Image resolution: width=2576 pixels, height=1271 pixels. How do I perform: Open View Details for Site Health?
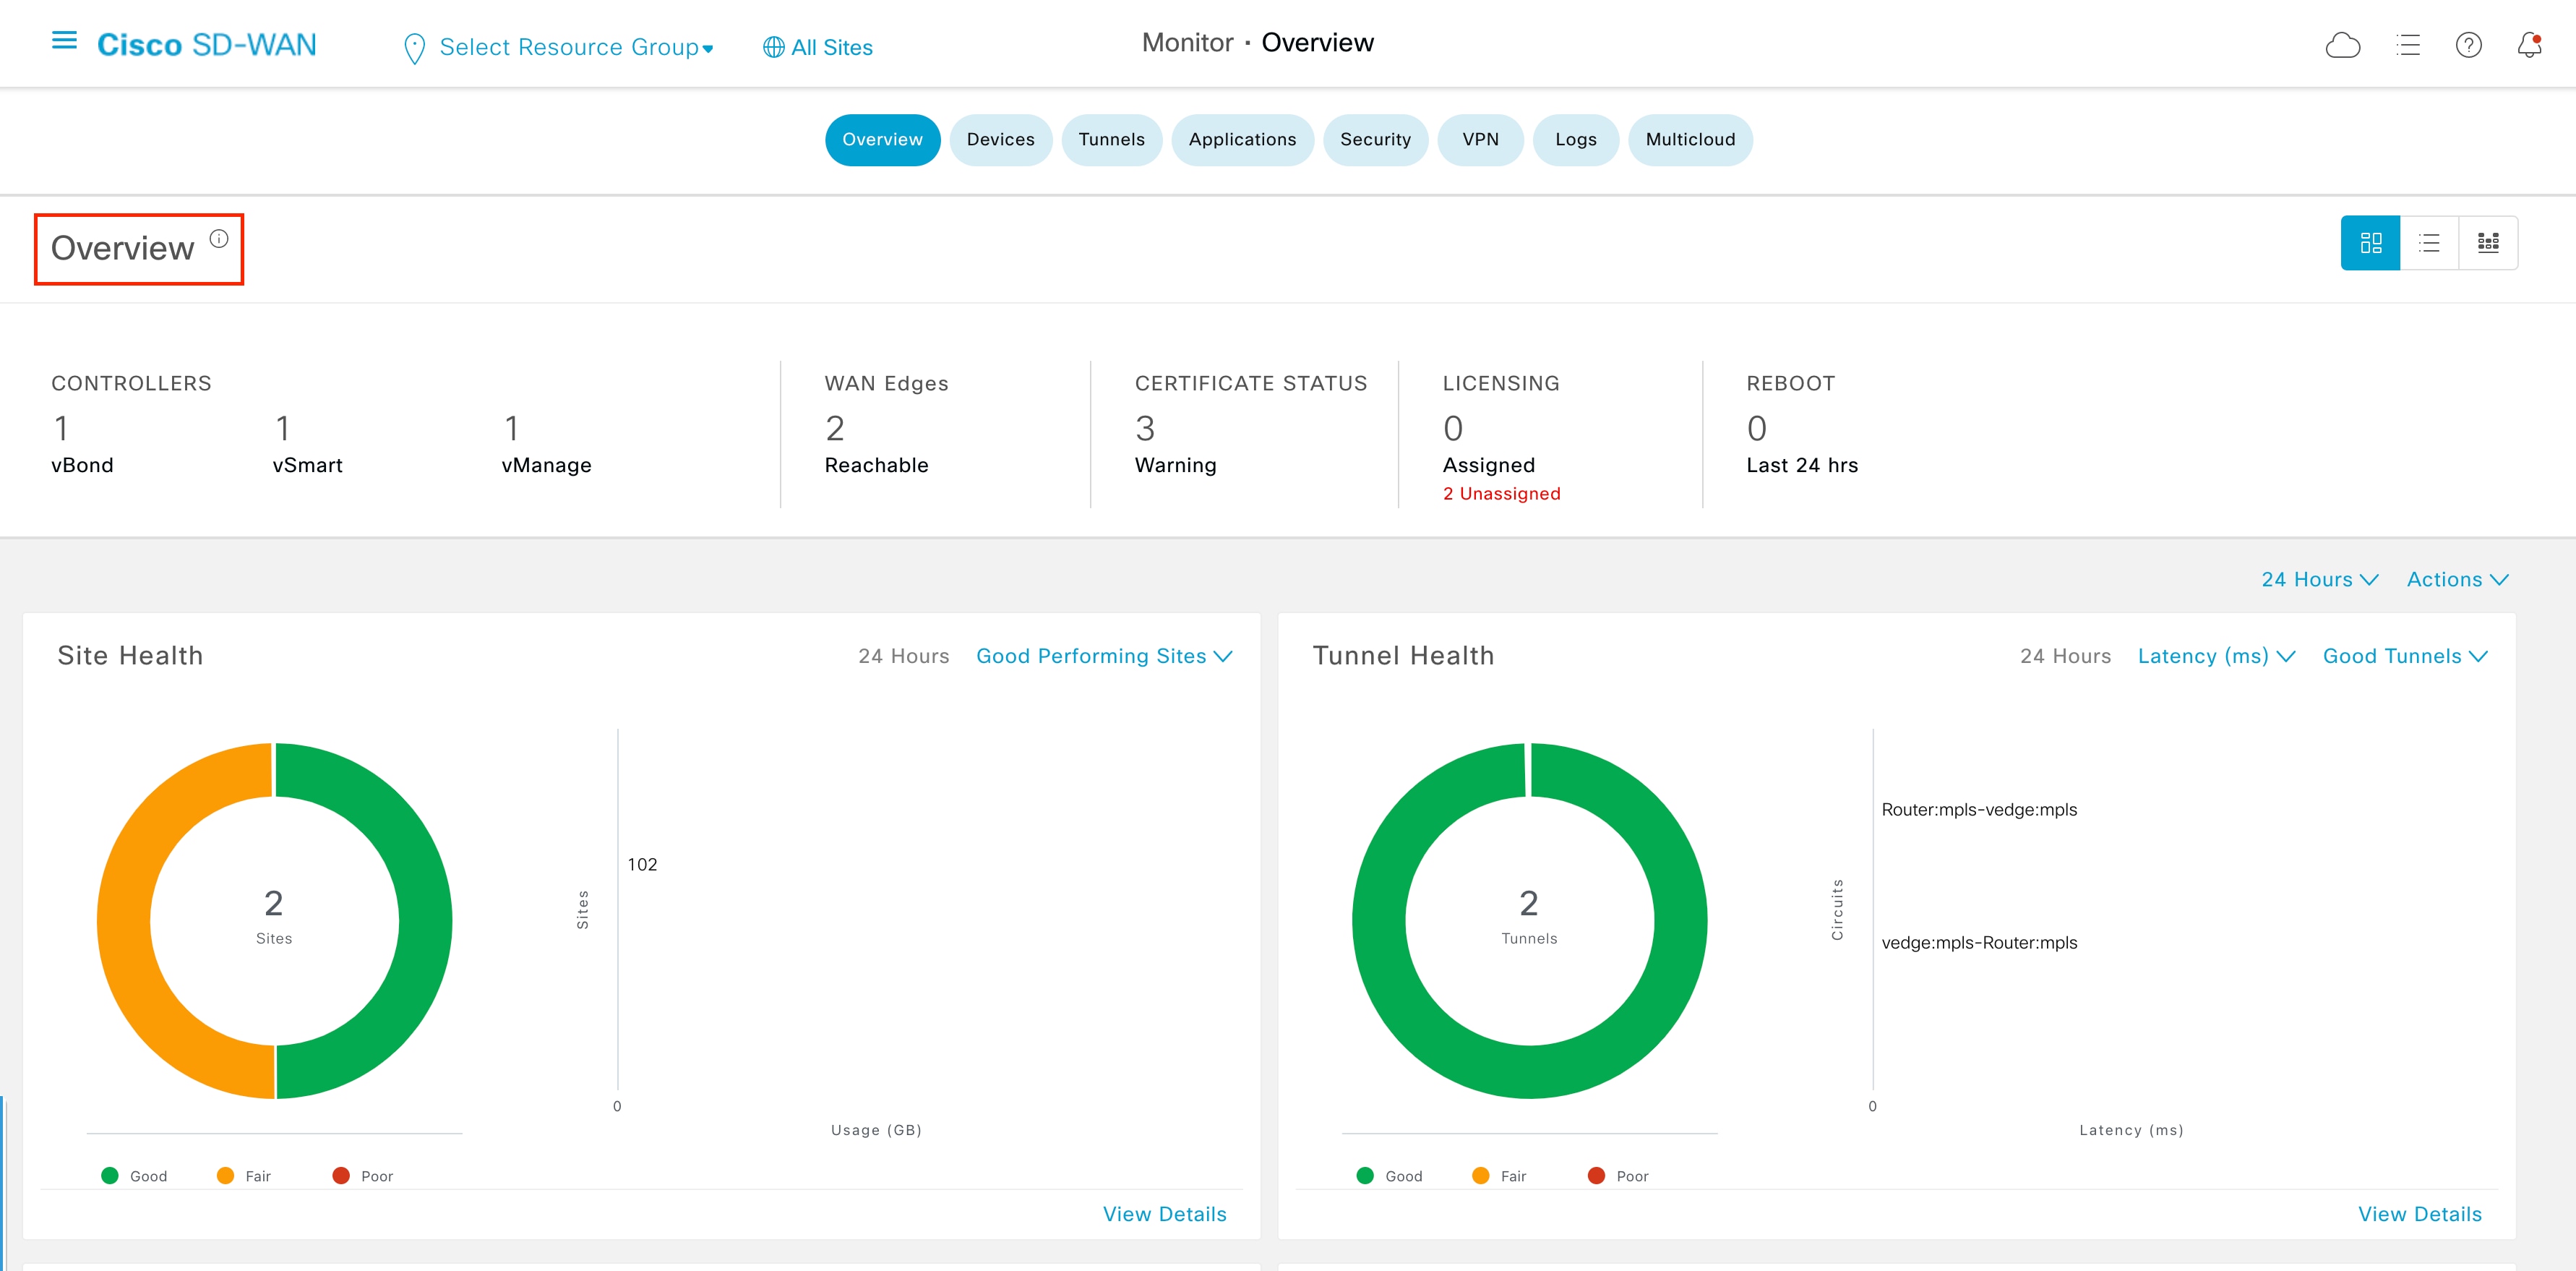click(x=1164, y=1214)
